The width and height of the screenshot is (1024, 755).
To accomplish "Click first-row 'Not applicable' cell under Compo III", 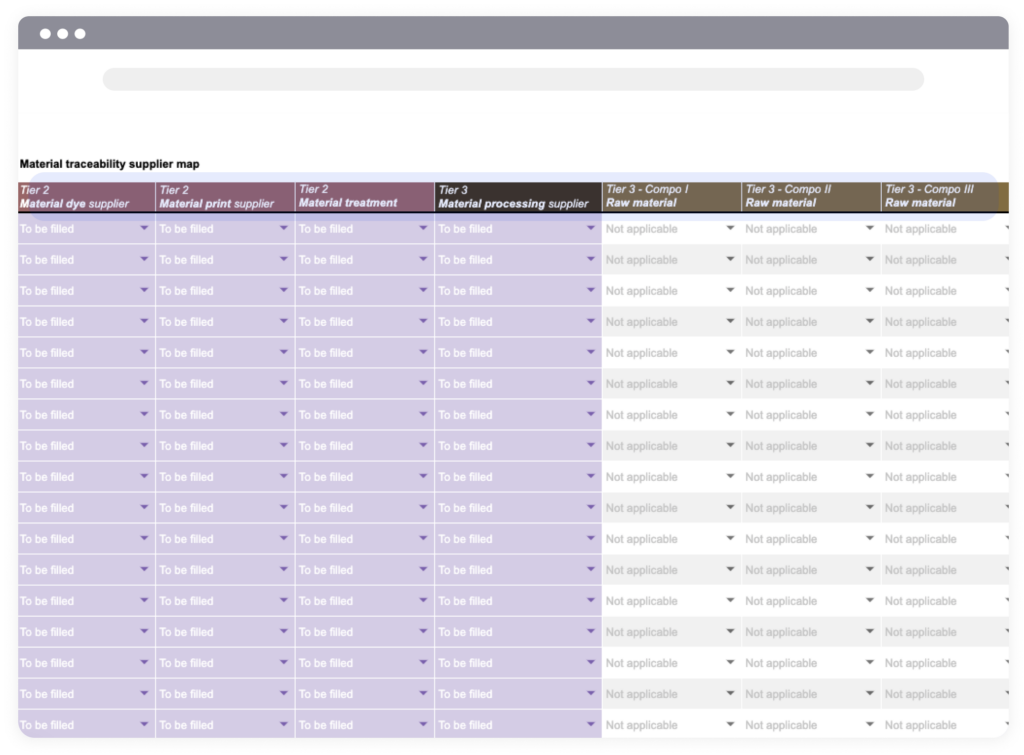I will [945, 229].
